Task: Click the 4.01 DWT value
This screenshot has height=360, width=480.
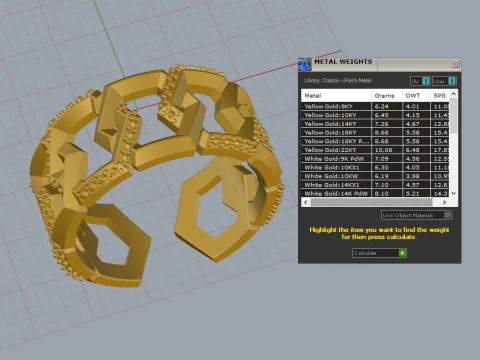Action: (412, 106)
